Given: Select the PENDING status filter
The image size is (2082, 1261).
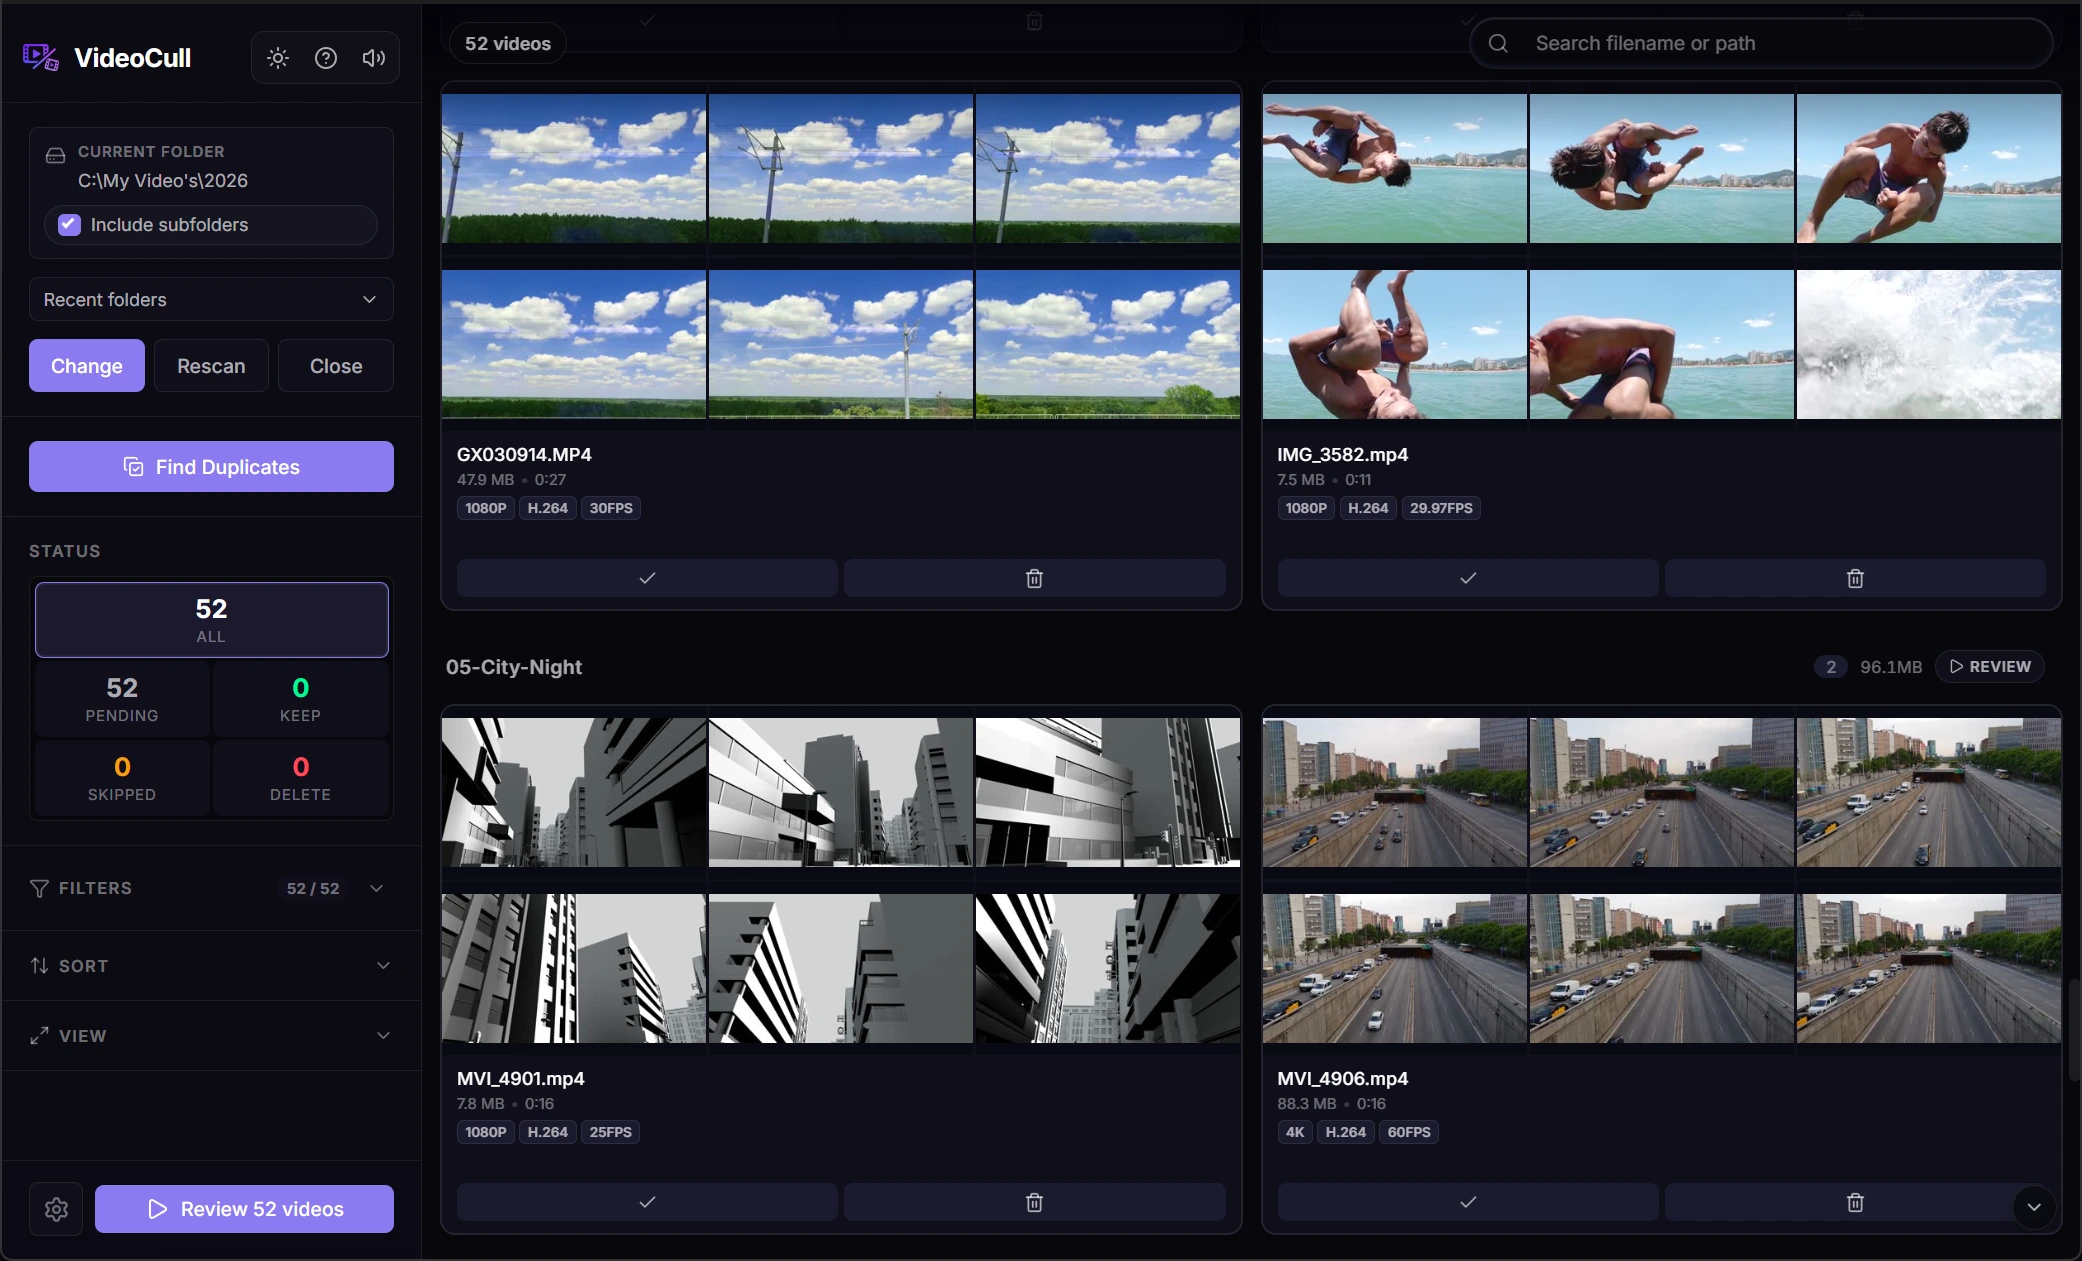Looking at the screenshot, I should pyautogui.click(x=122, y=699).
